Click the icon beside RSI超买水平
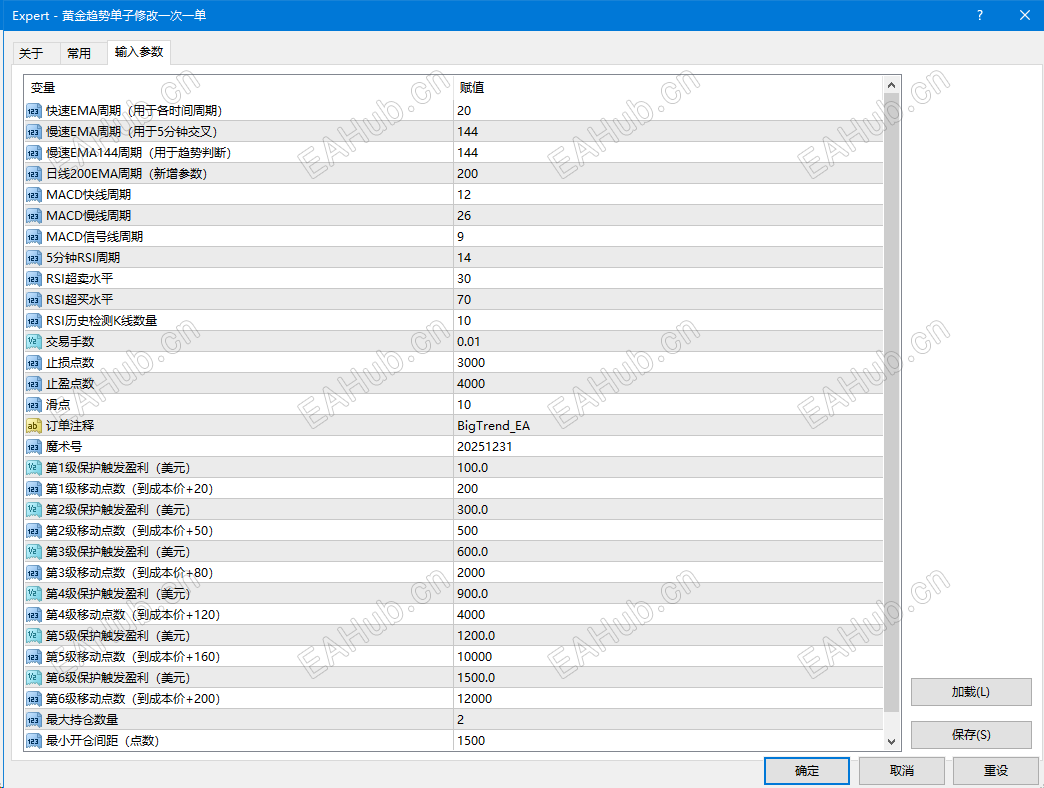Screen dimensions: 1044x788 pos(33,299)
